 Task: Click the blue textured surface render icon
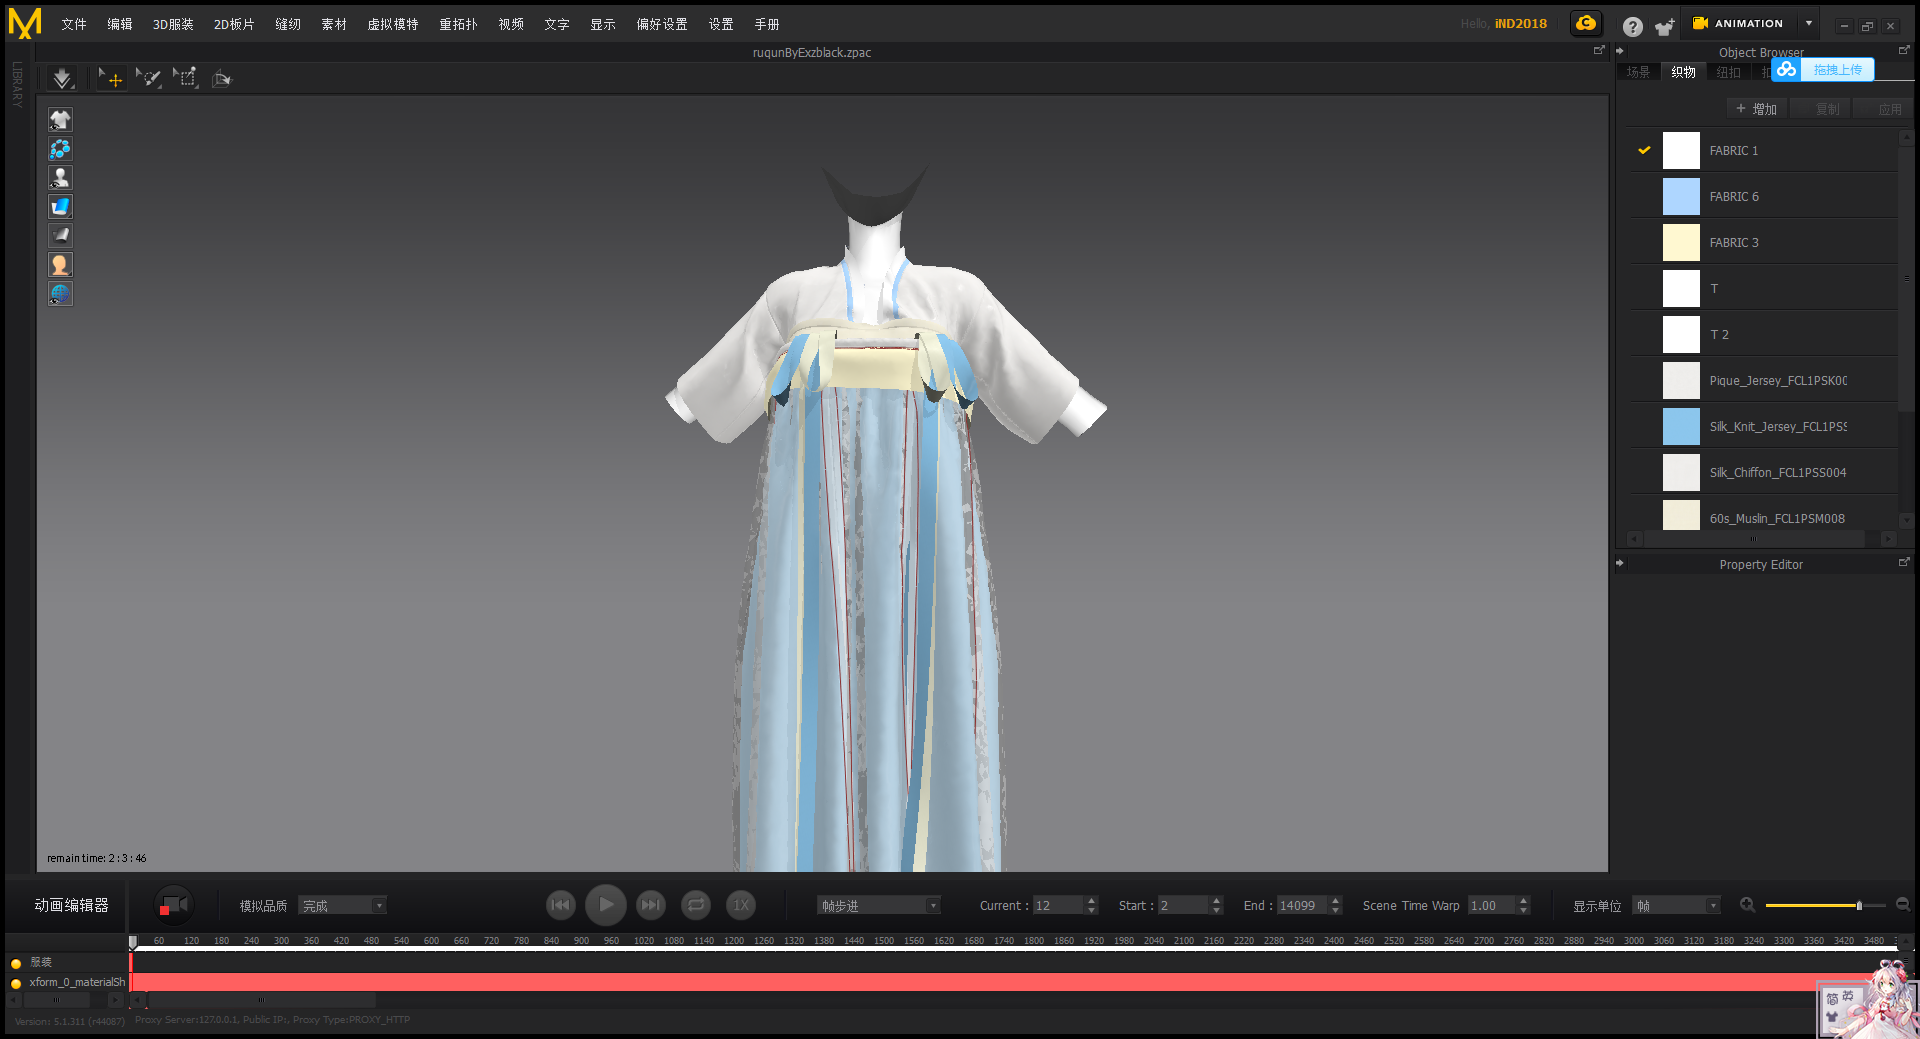(60, 207)
